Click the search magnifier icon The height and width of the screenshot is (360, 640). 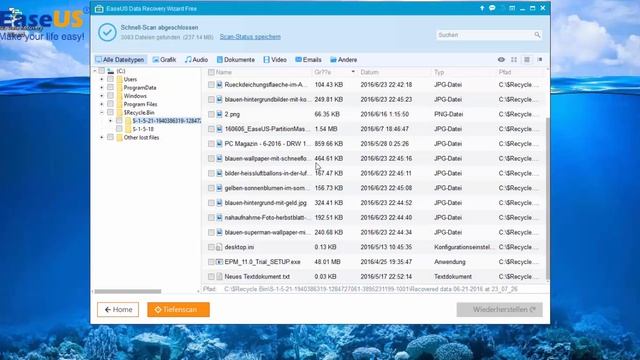pos(537,35)
